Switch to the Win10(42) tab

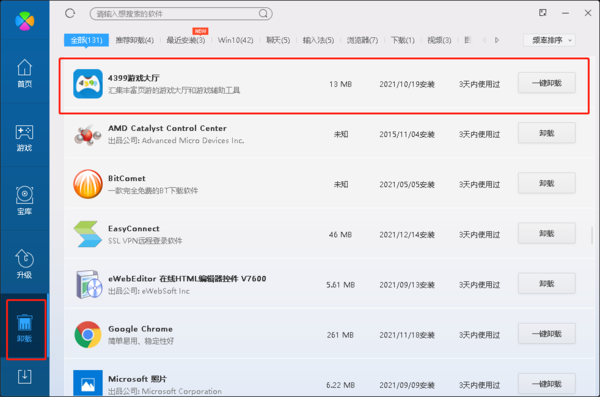pyautogui.click(x=235, y=40)
